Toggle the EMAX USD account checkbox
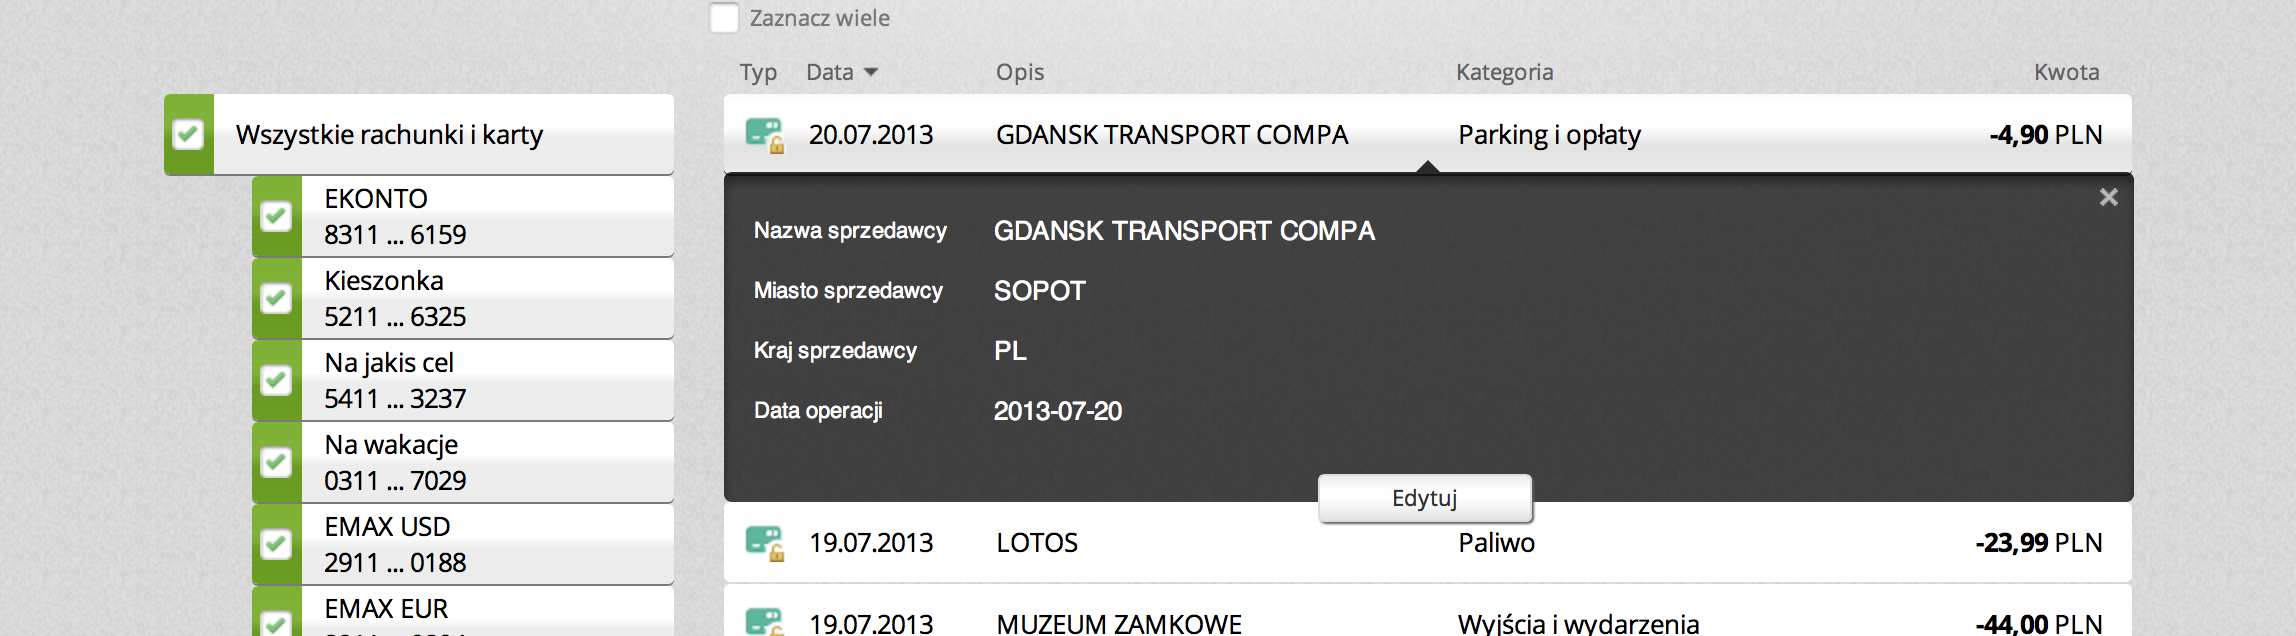 tap(276, 544)
